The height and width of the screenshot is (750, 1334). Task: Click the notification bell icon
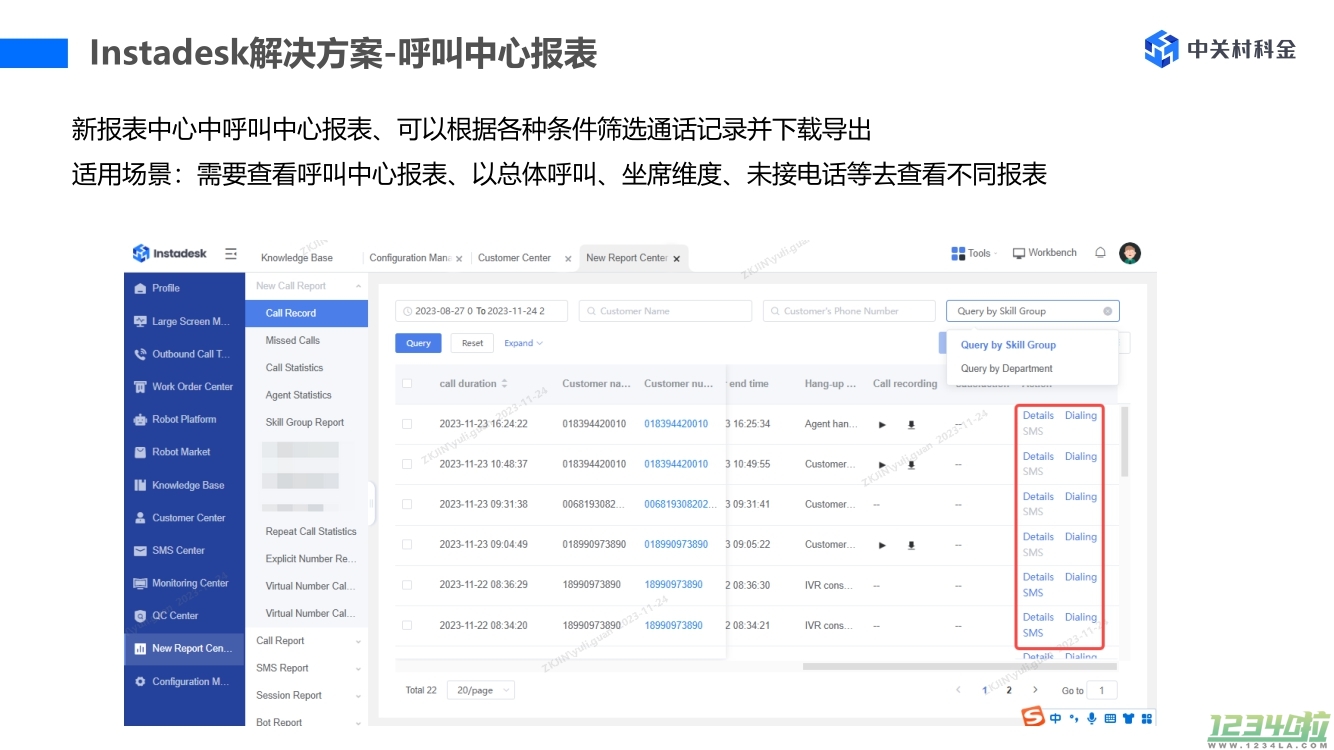tap(1100, 253)
